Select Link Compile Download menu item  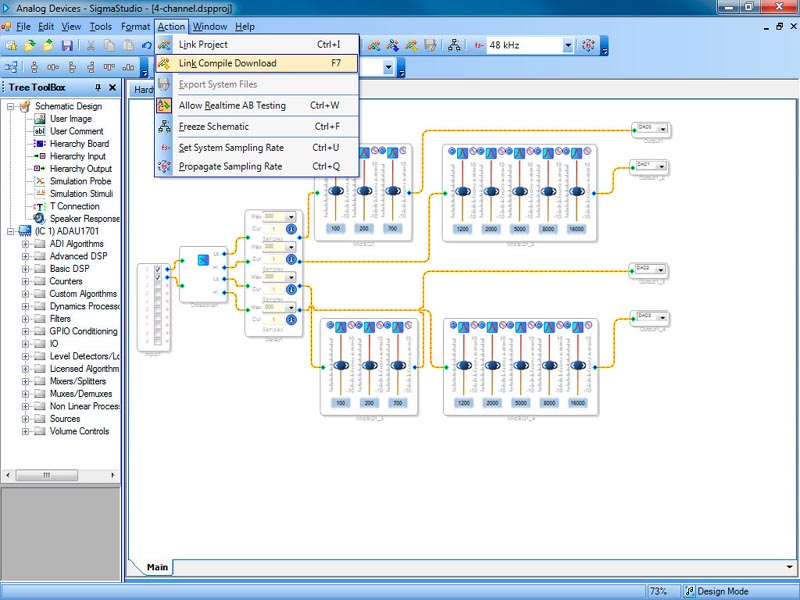point(257,63)
